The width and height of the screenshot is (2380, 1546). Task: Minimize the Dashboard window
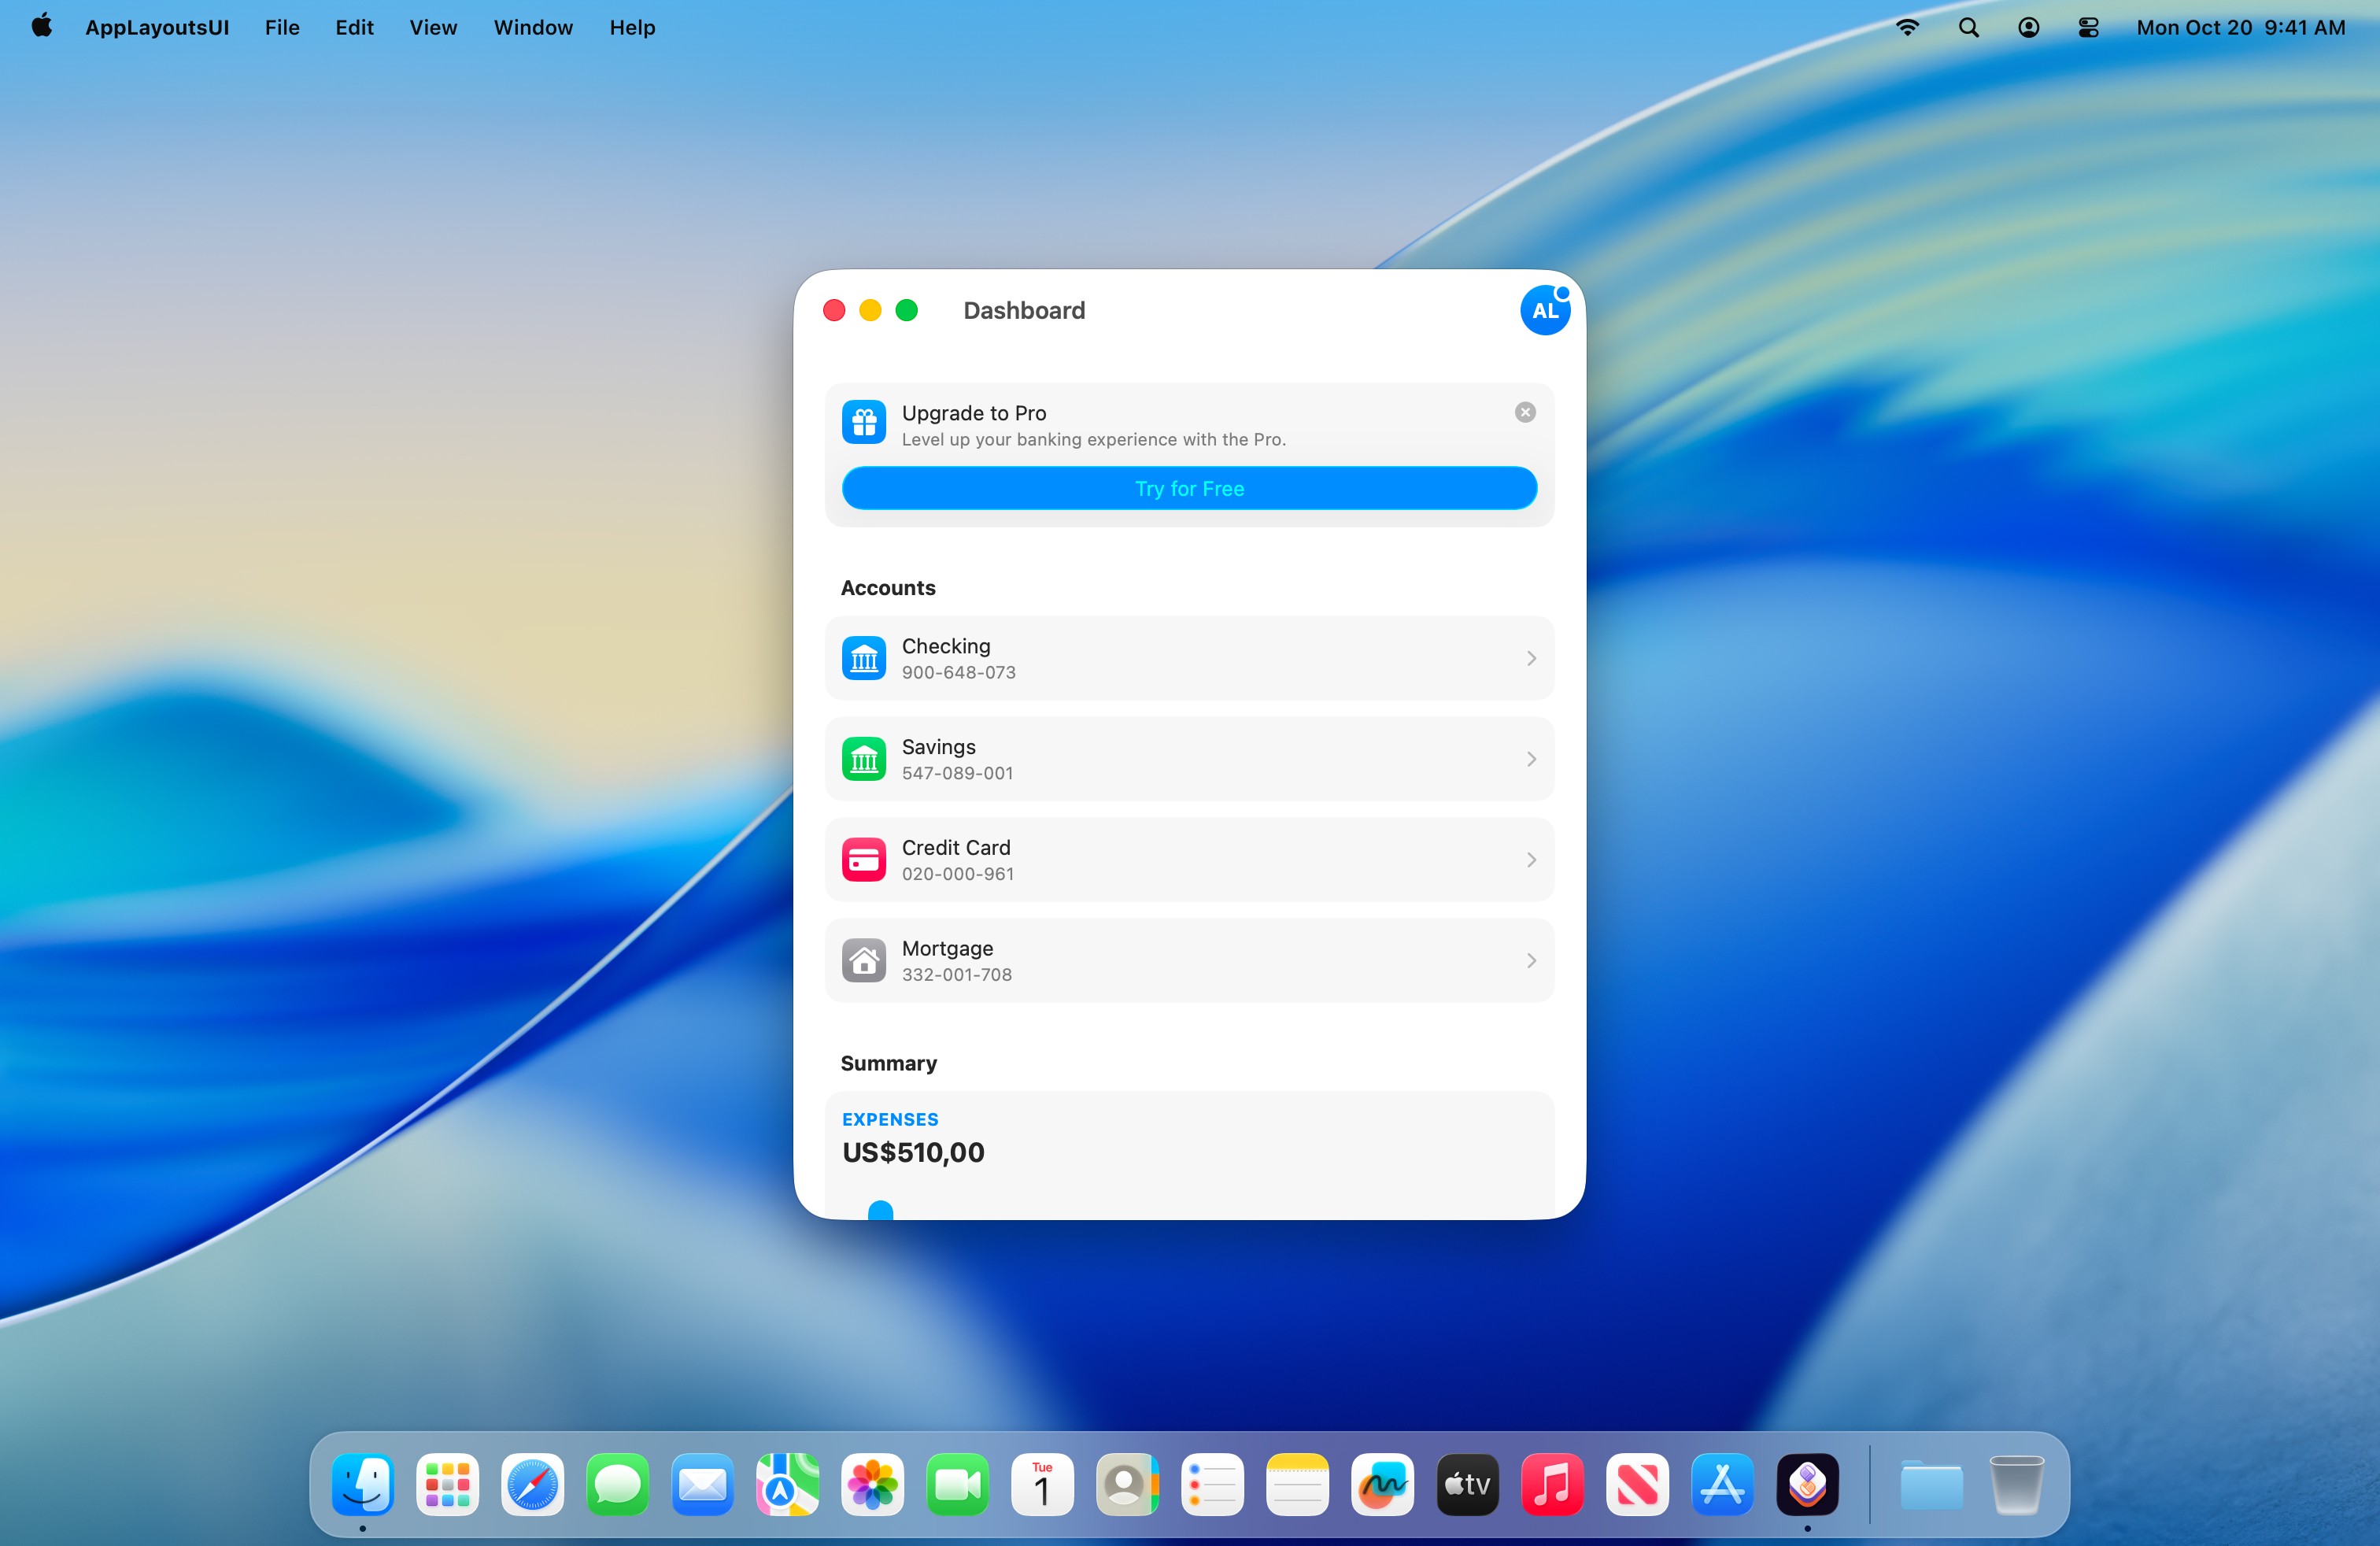tap(870, 310)
